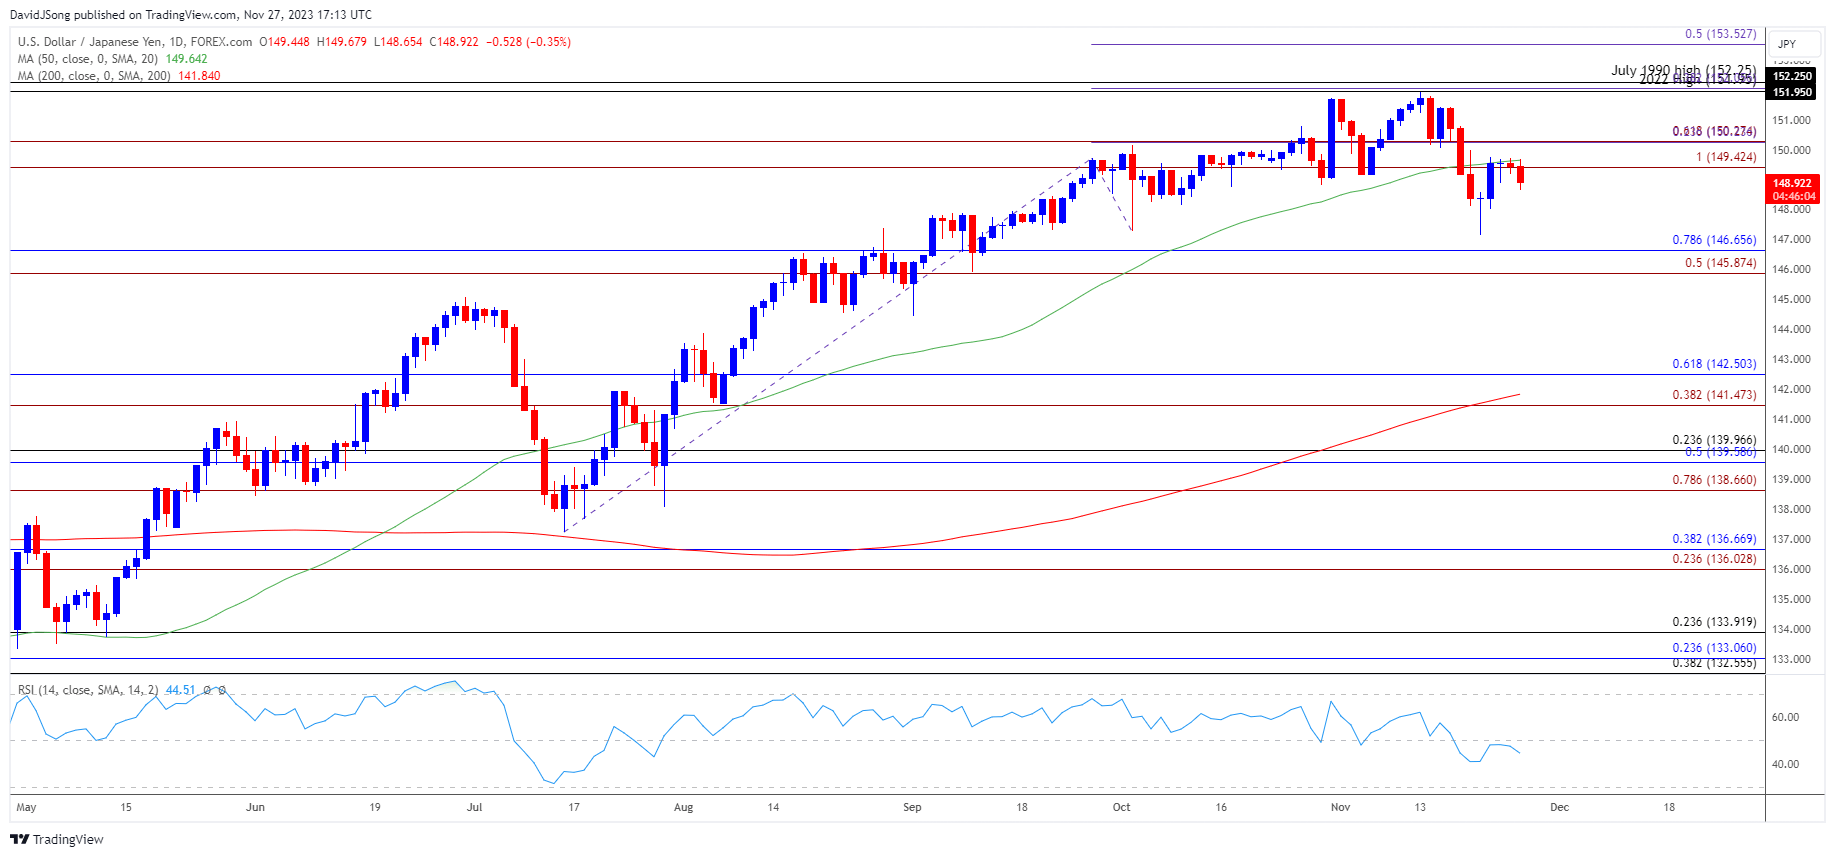Click the Aug label on time axis
Image resolution: width=1835 pixels, height=857 pixels.
683,807
